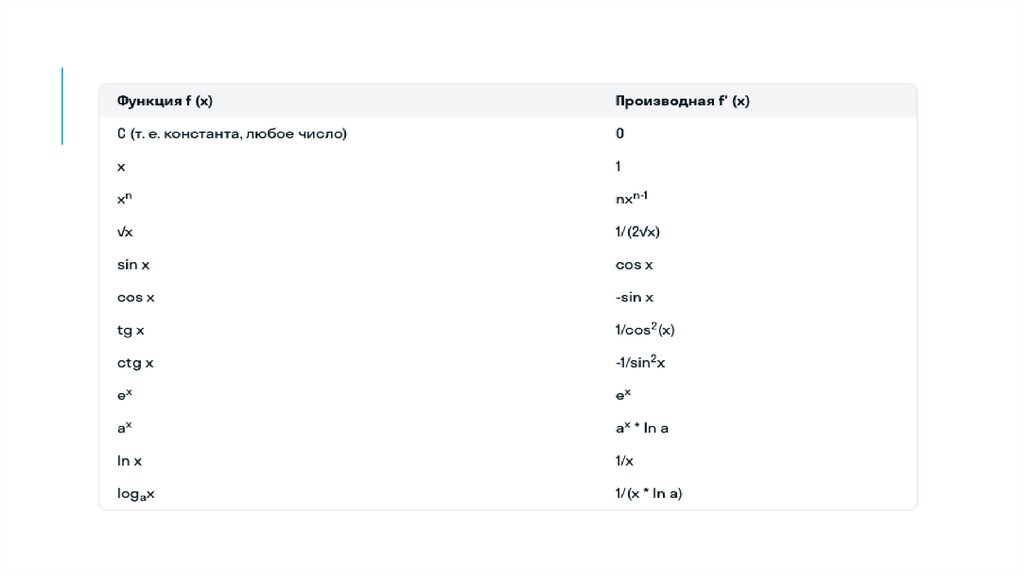Image resolution: width=1024 pixels, height=574 pixels.
Task: Select the constant C function cell
Action: pyautogui.click(x=231, y=133)
